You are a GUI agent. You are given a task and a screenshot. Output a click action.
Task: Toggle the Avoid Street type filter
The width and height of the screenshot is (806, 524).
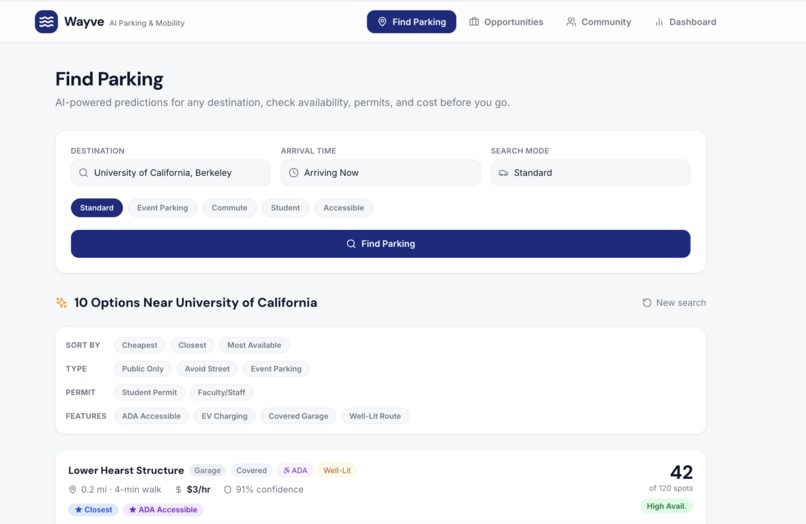pyautogui.click(x=207, y=369)
